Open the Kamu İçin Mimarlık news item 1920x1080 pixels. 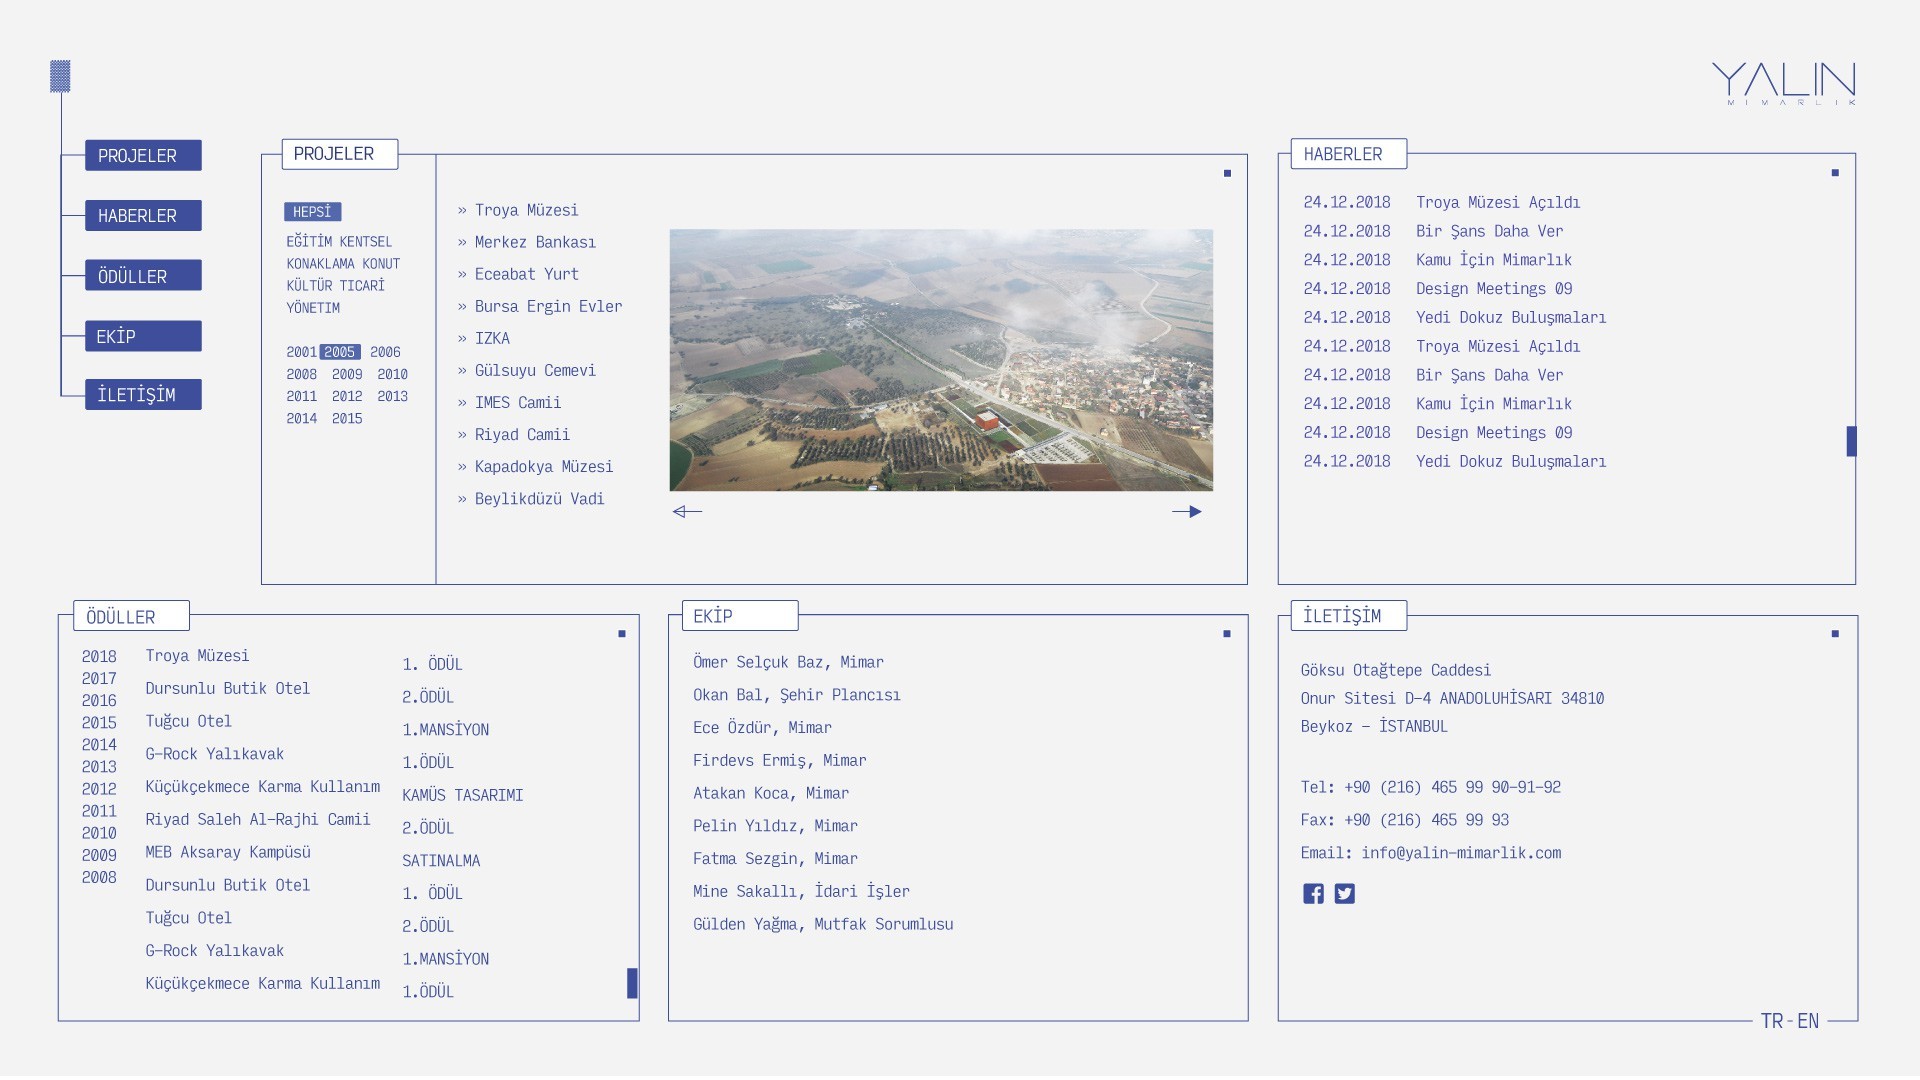(1493, 260)
